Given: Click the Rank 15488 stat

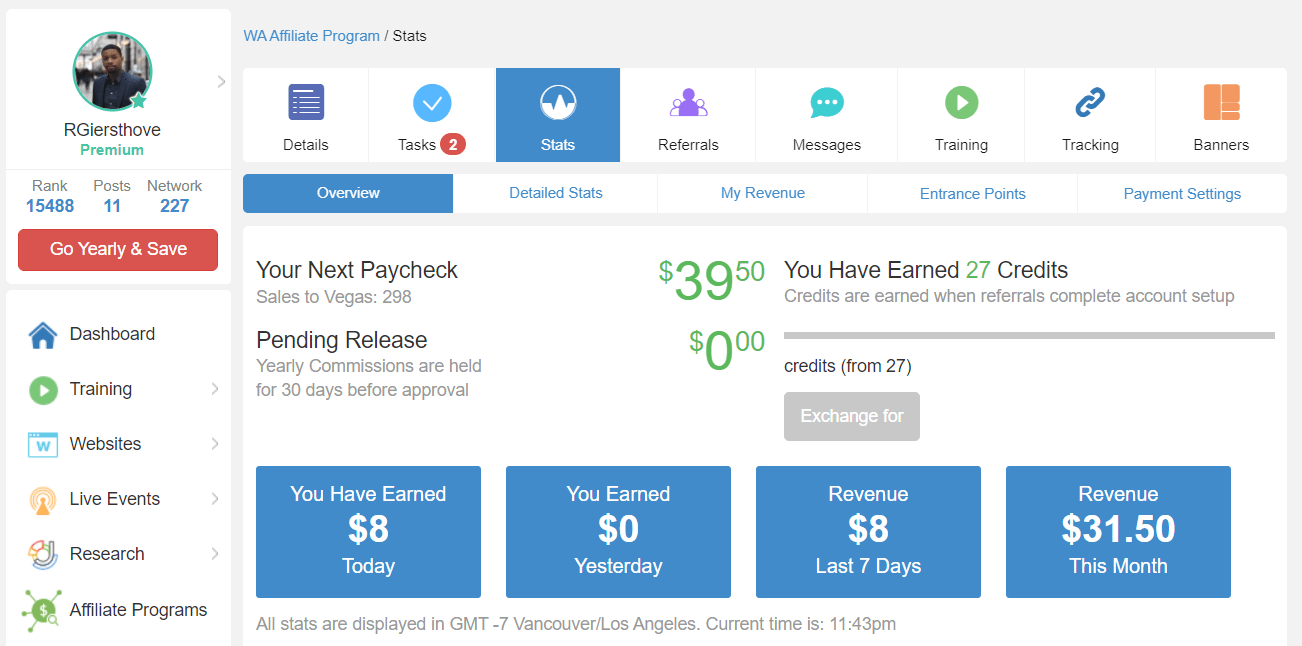Looking at the screenshot, I should click(x=50, y=196).
